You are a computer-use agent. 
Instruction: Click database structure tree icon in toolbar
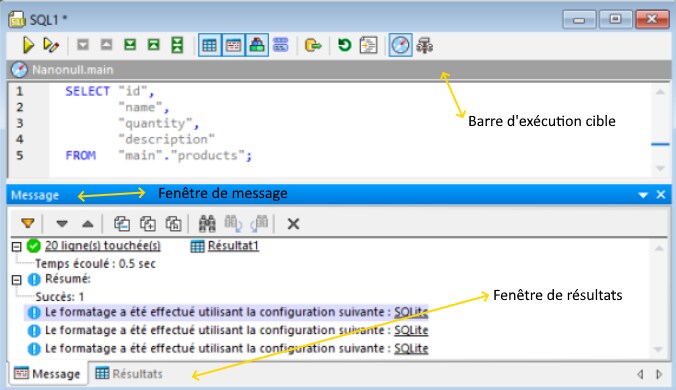425,45
